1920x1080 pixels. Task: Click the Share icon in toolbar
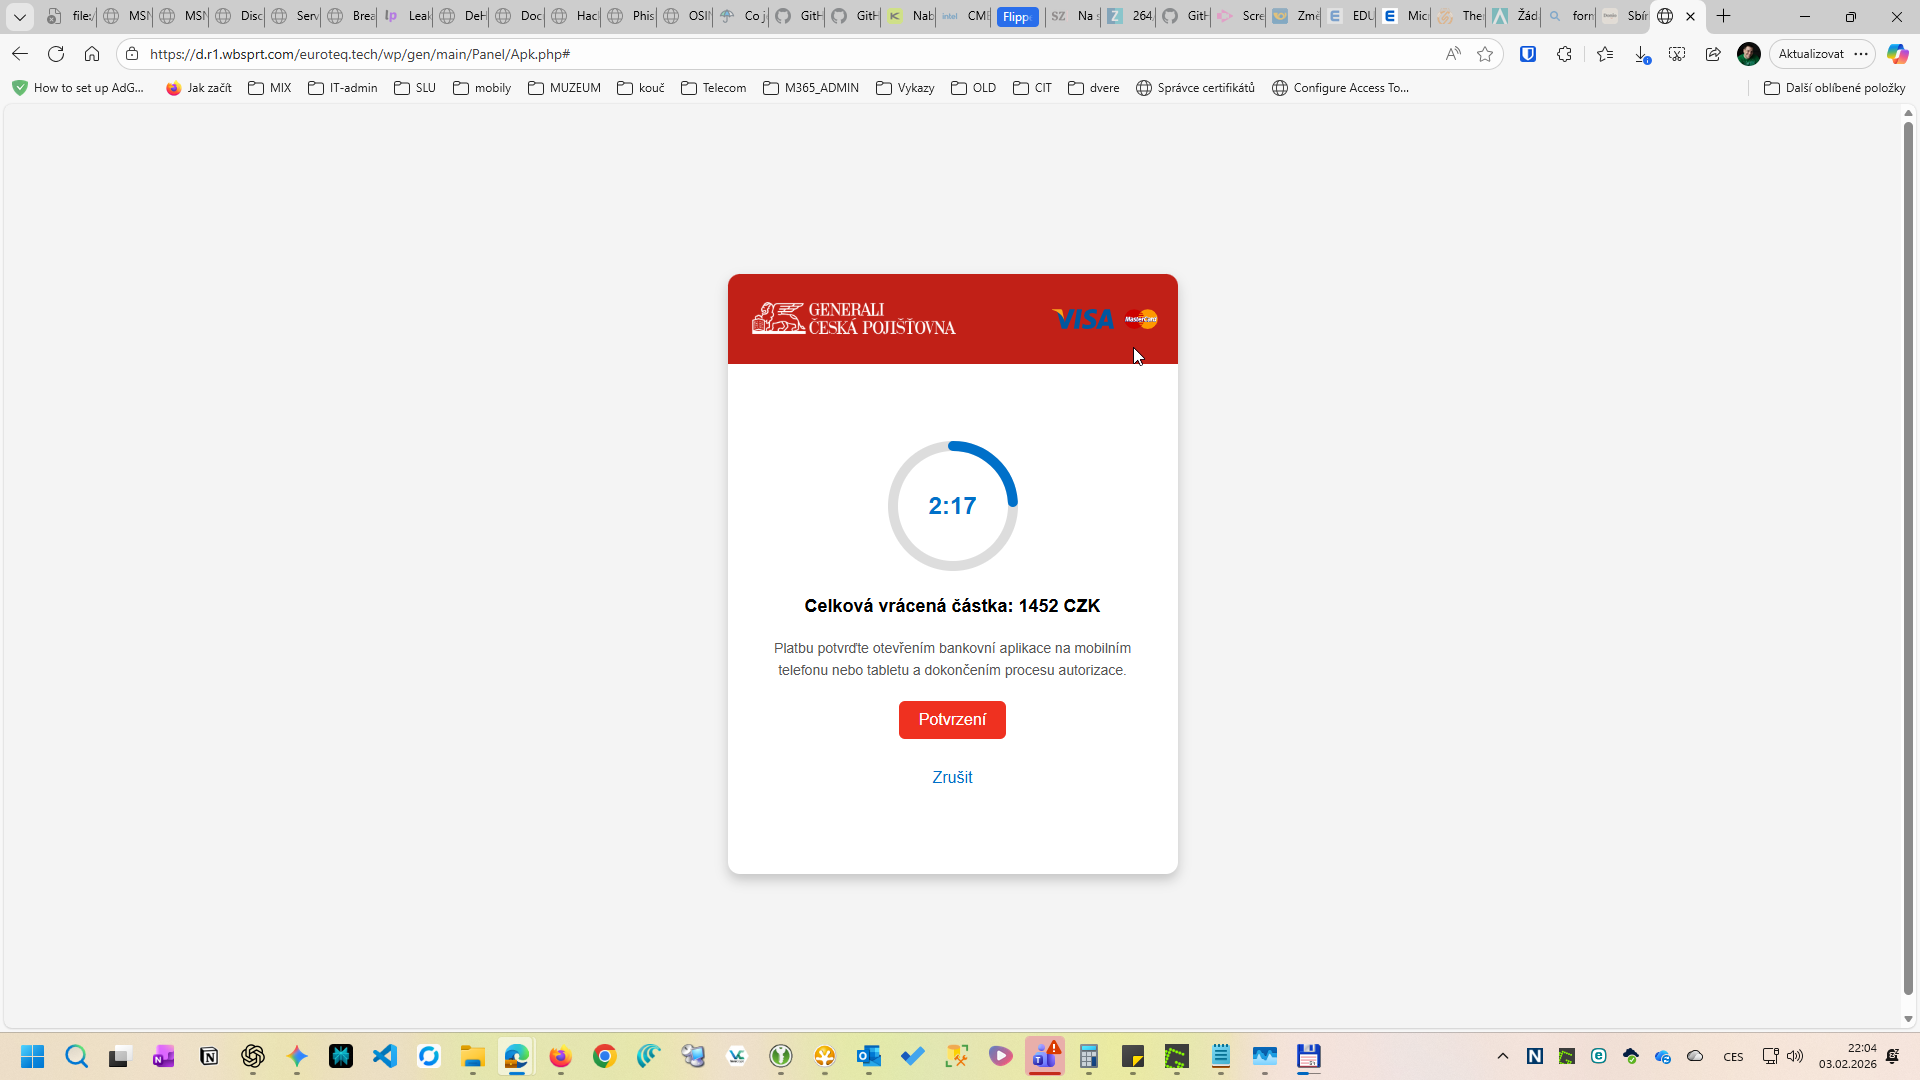click(1713, 54)
